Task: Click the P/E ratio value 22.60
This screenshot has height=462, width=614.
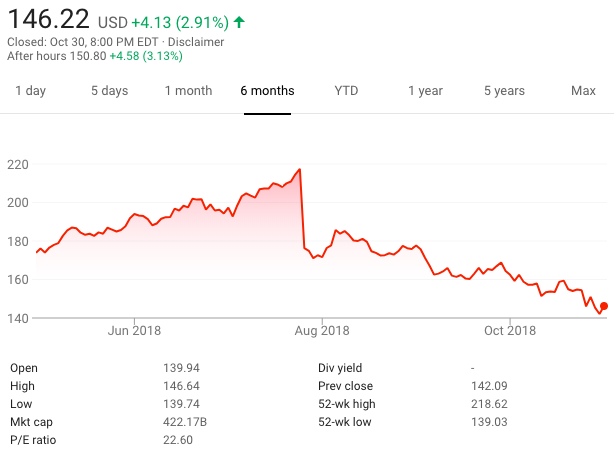Action: [x=178, y=439]
